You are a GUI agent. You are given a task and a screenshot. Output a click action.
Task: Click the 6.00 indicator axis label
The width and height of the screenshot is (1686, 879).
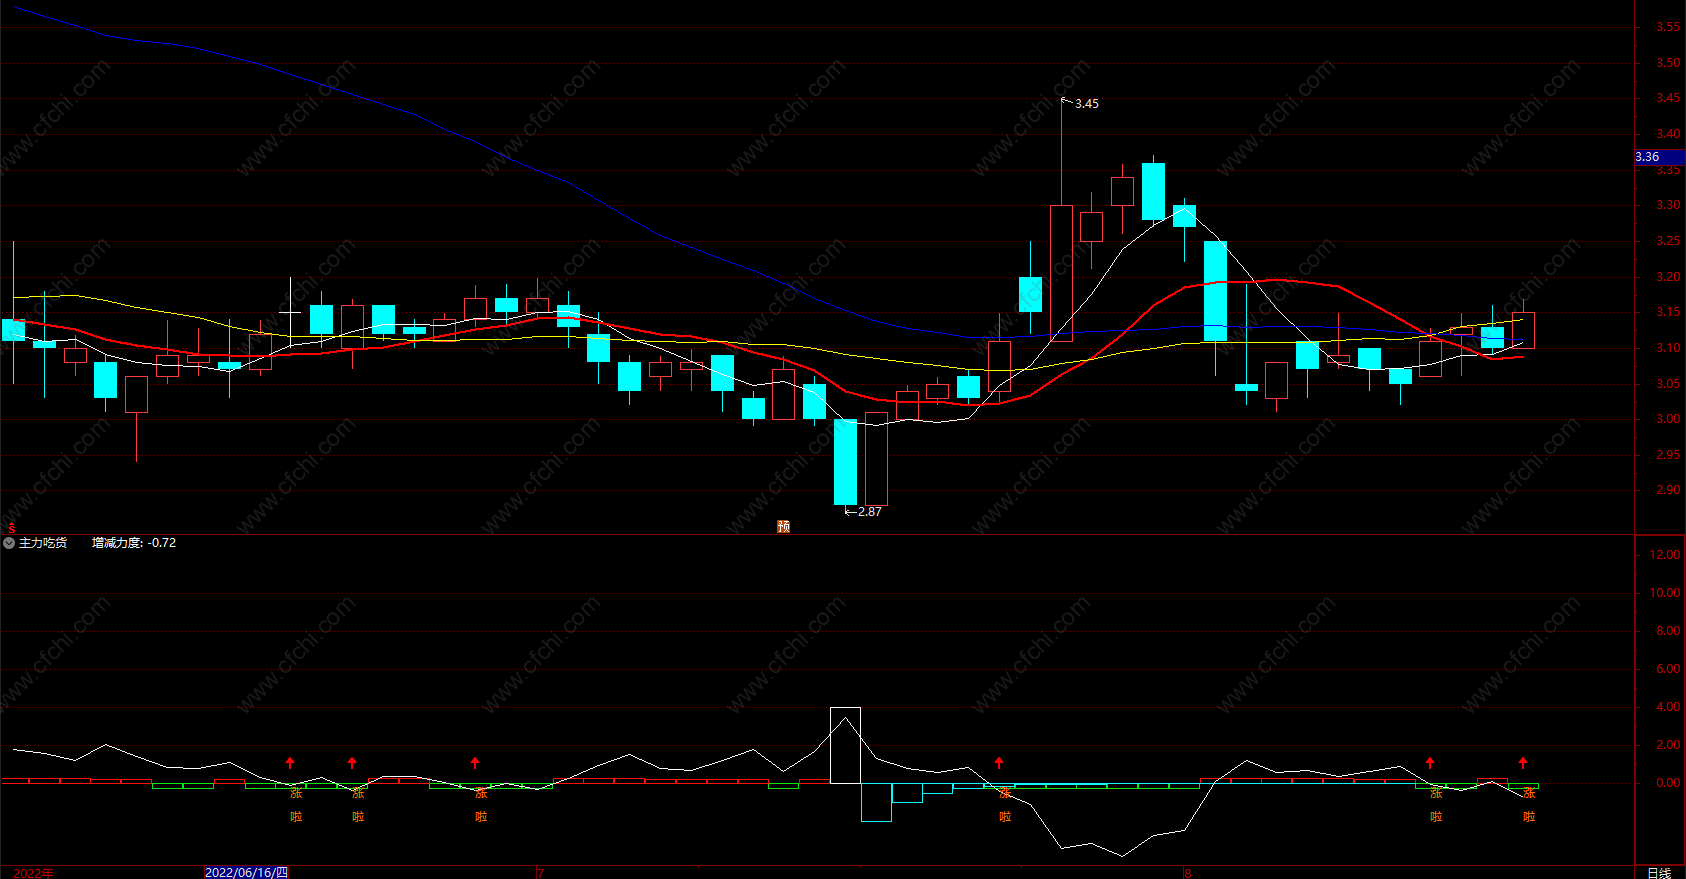(1668, 669)
